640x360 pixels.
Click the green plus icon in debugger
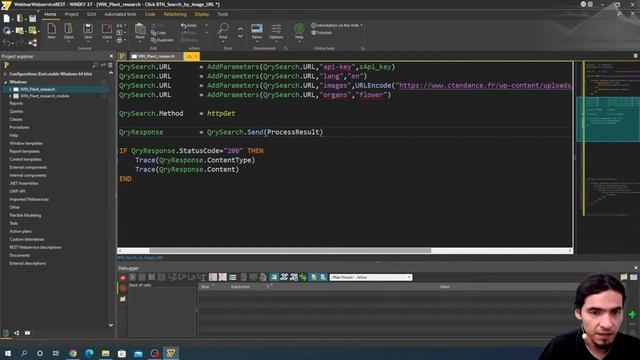coord(632,314)
